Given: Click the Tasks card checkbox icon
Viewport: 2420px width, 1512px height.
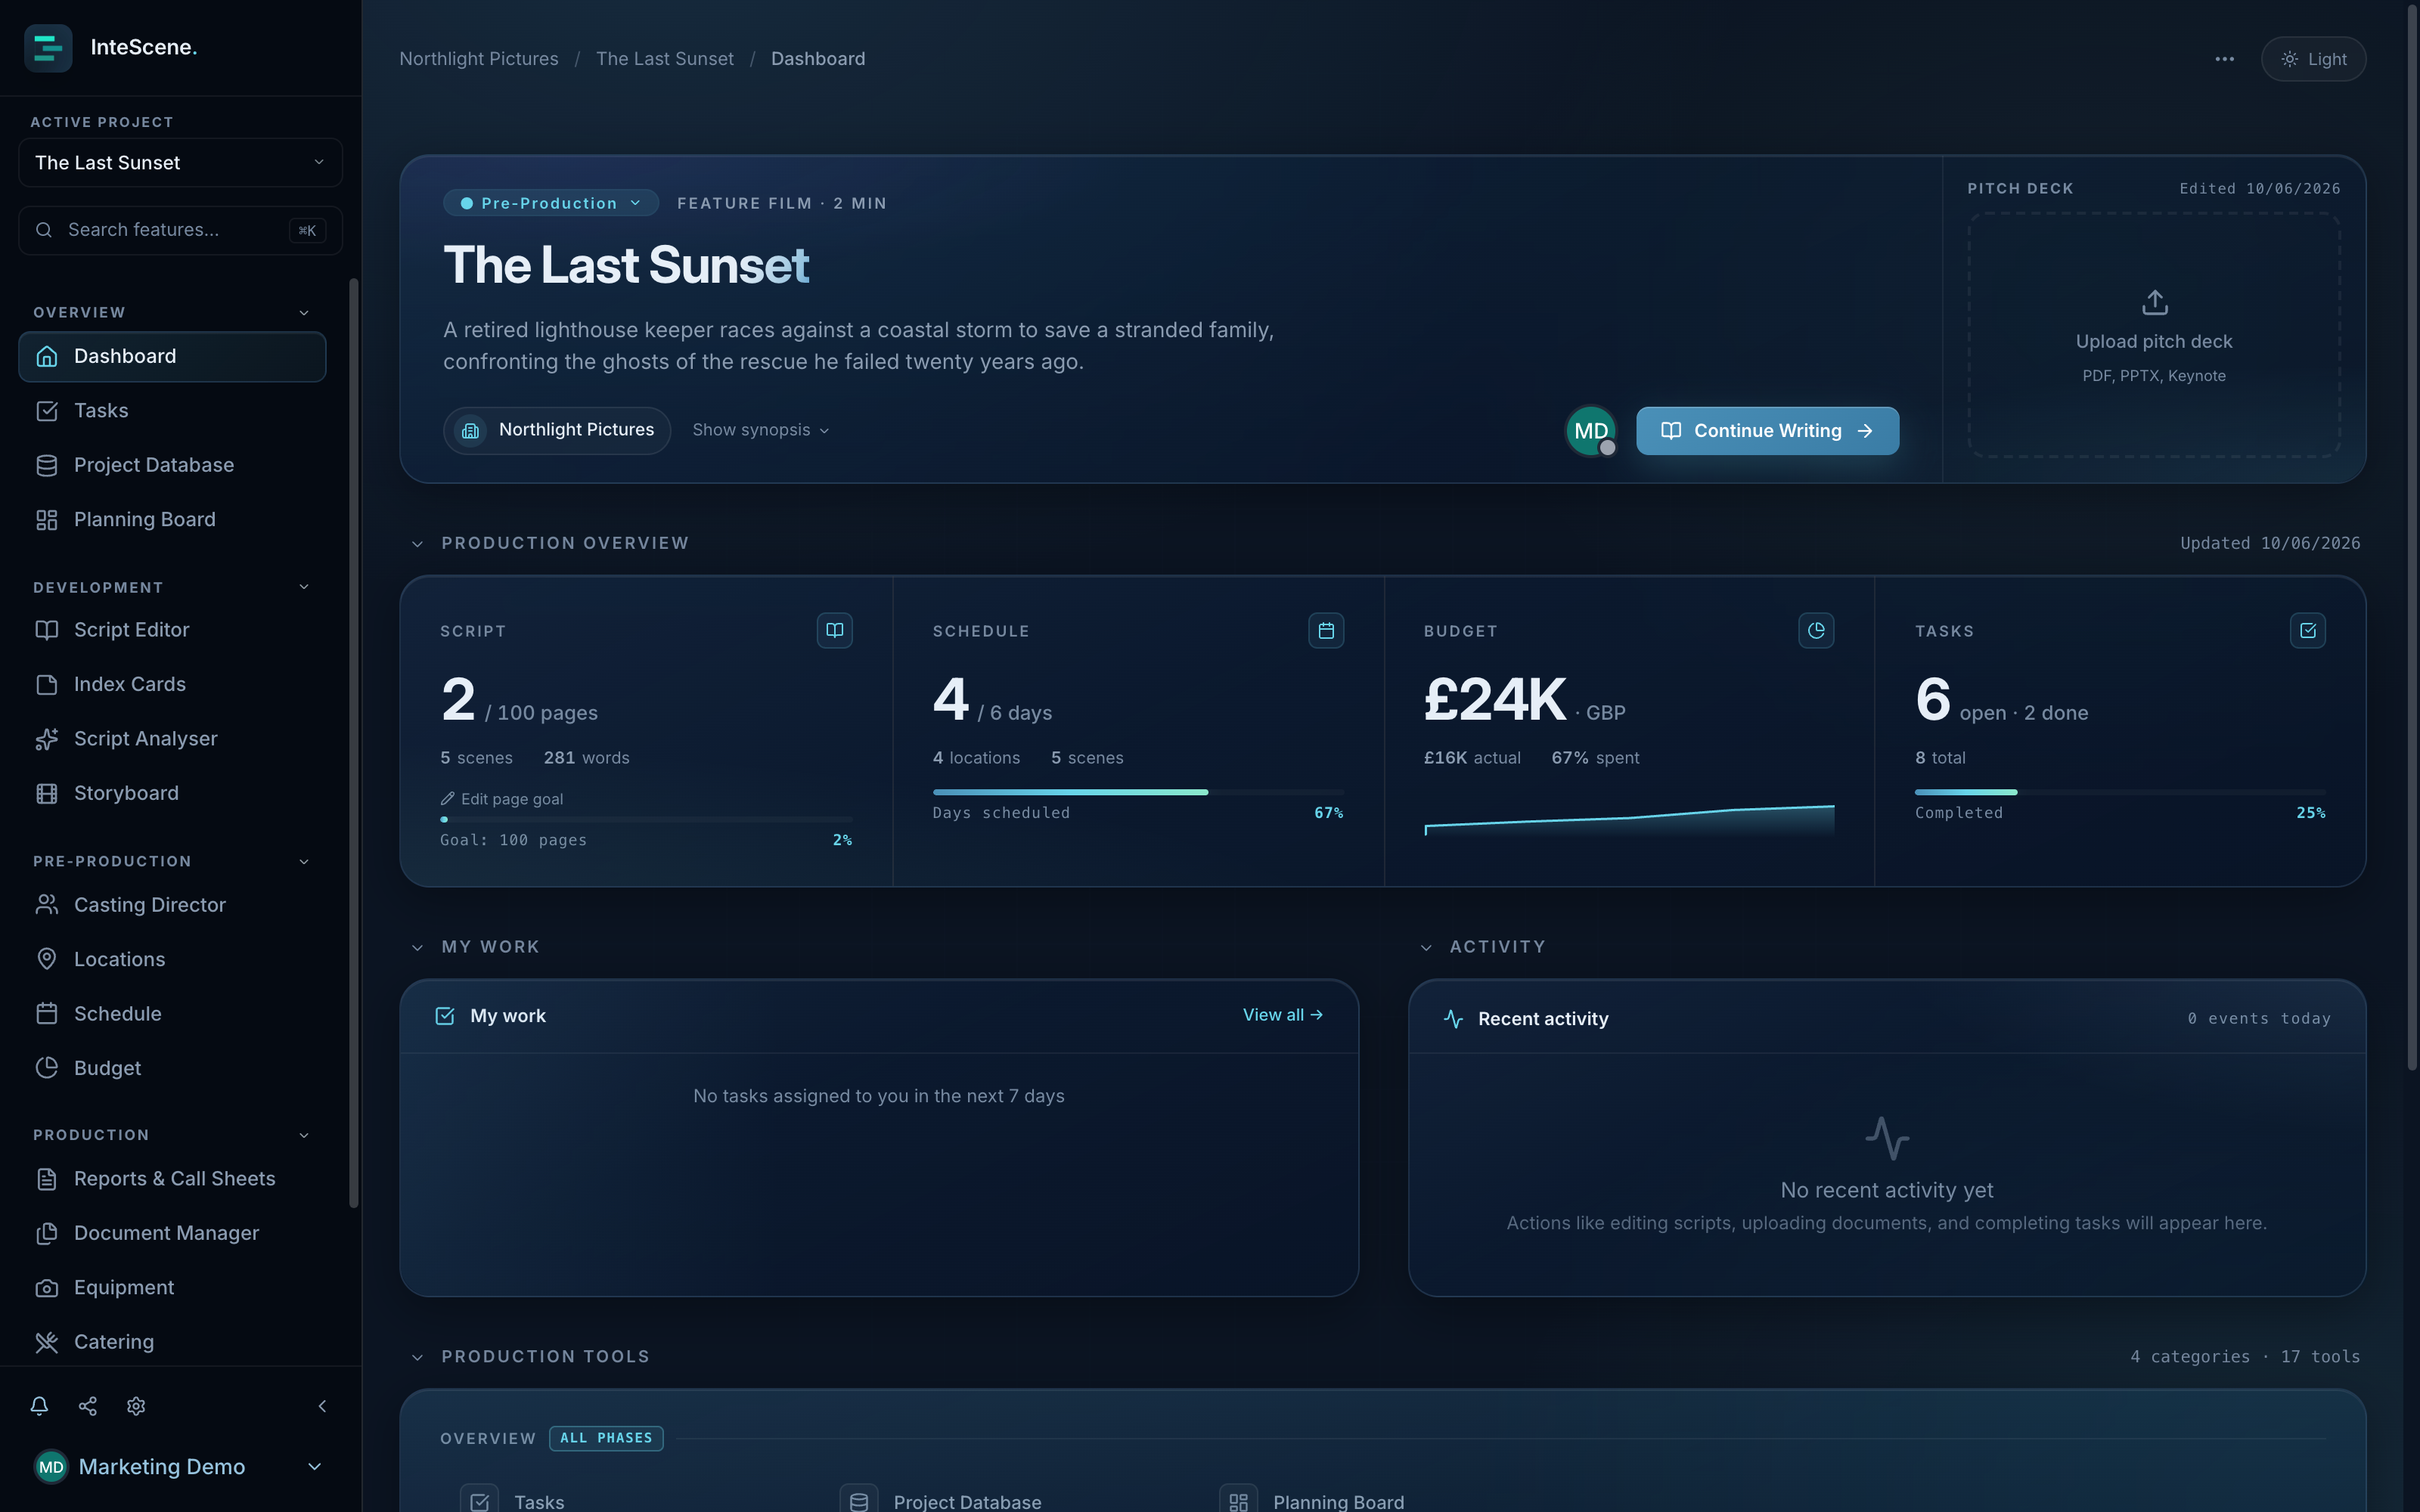Looking at the screenshot, I should click(2308, 630).
